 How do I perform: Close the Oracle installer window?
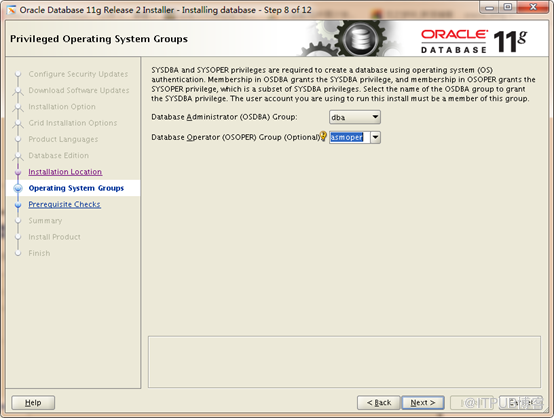click(x=533, y=8)
